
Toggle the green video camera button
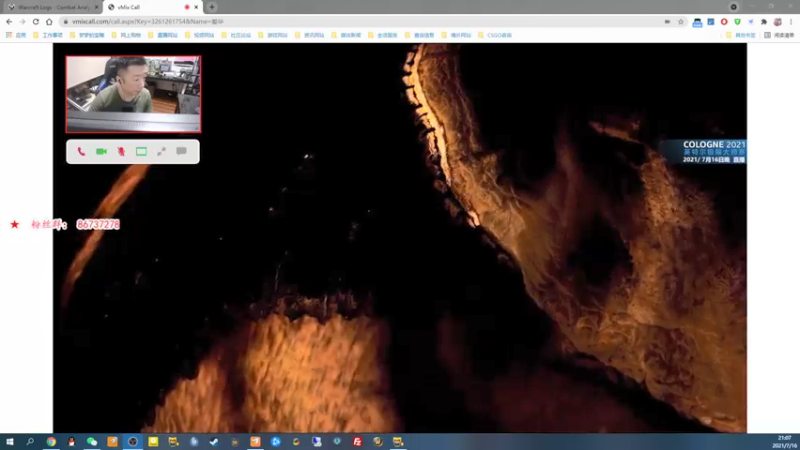[101, 152]
